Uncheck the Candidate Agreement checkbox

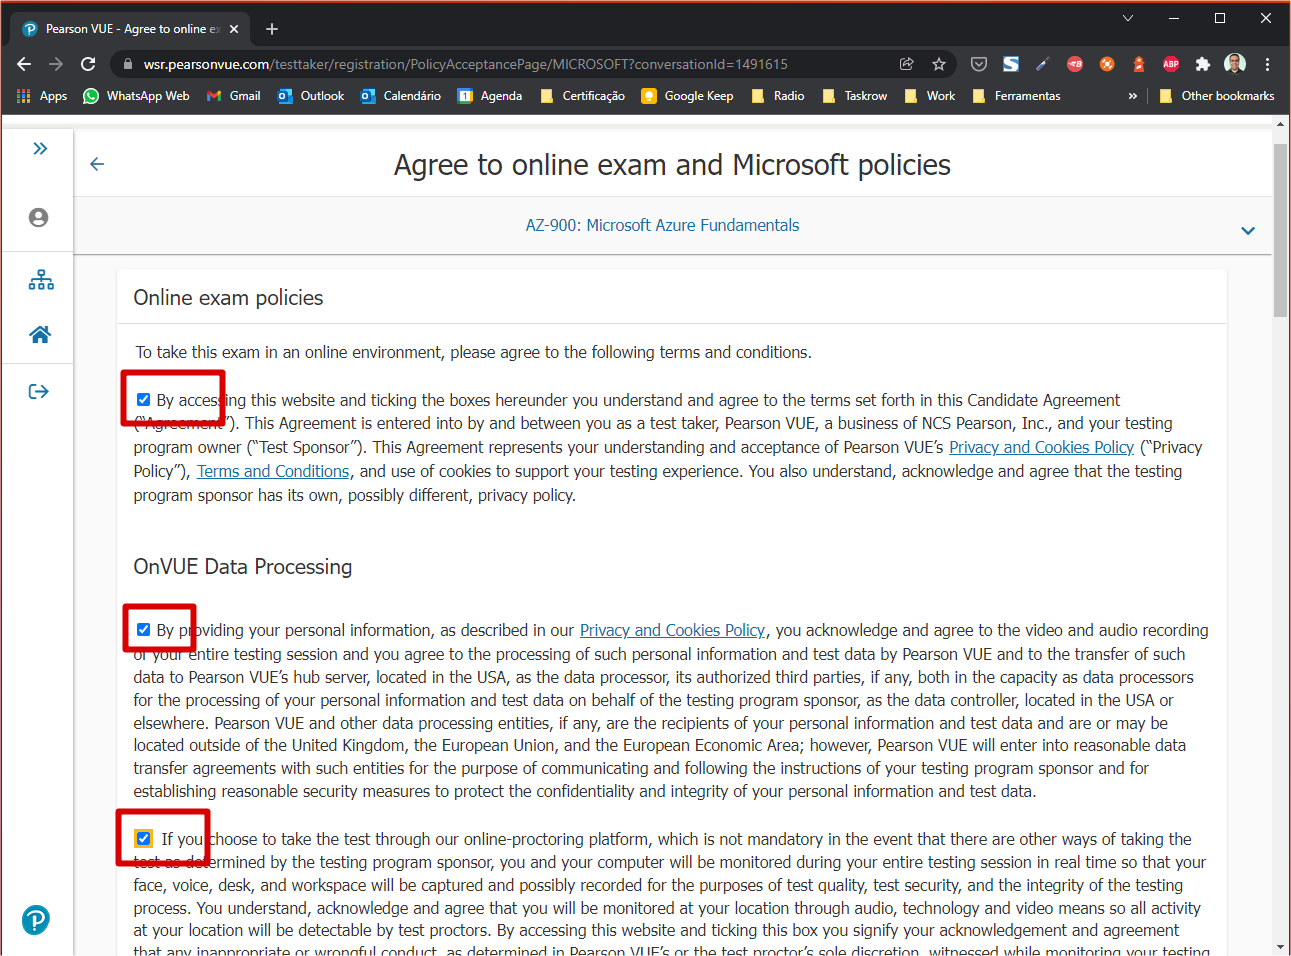pyautogui.click(x=143, y=400)
